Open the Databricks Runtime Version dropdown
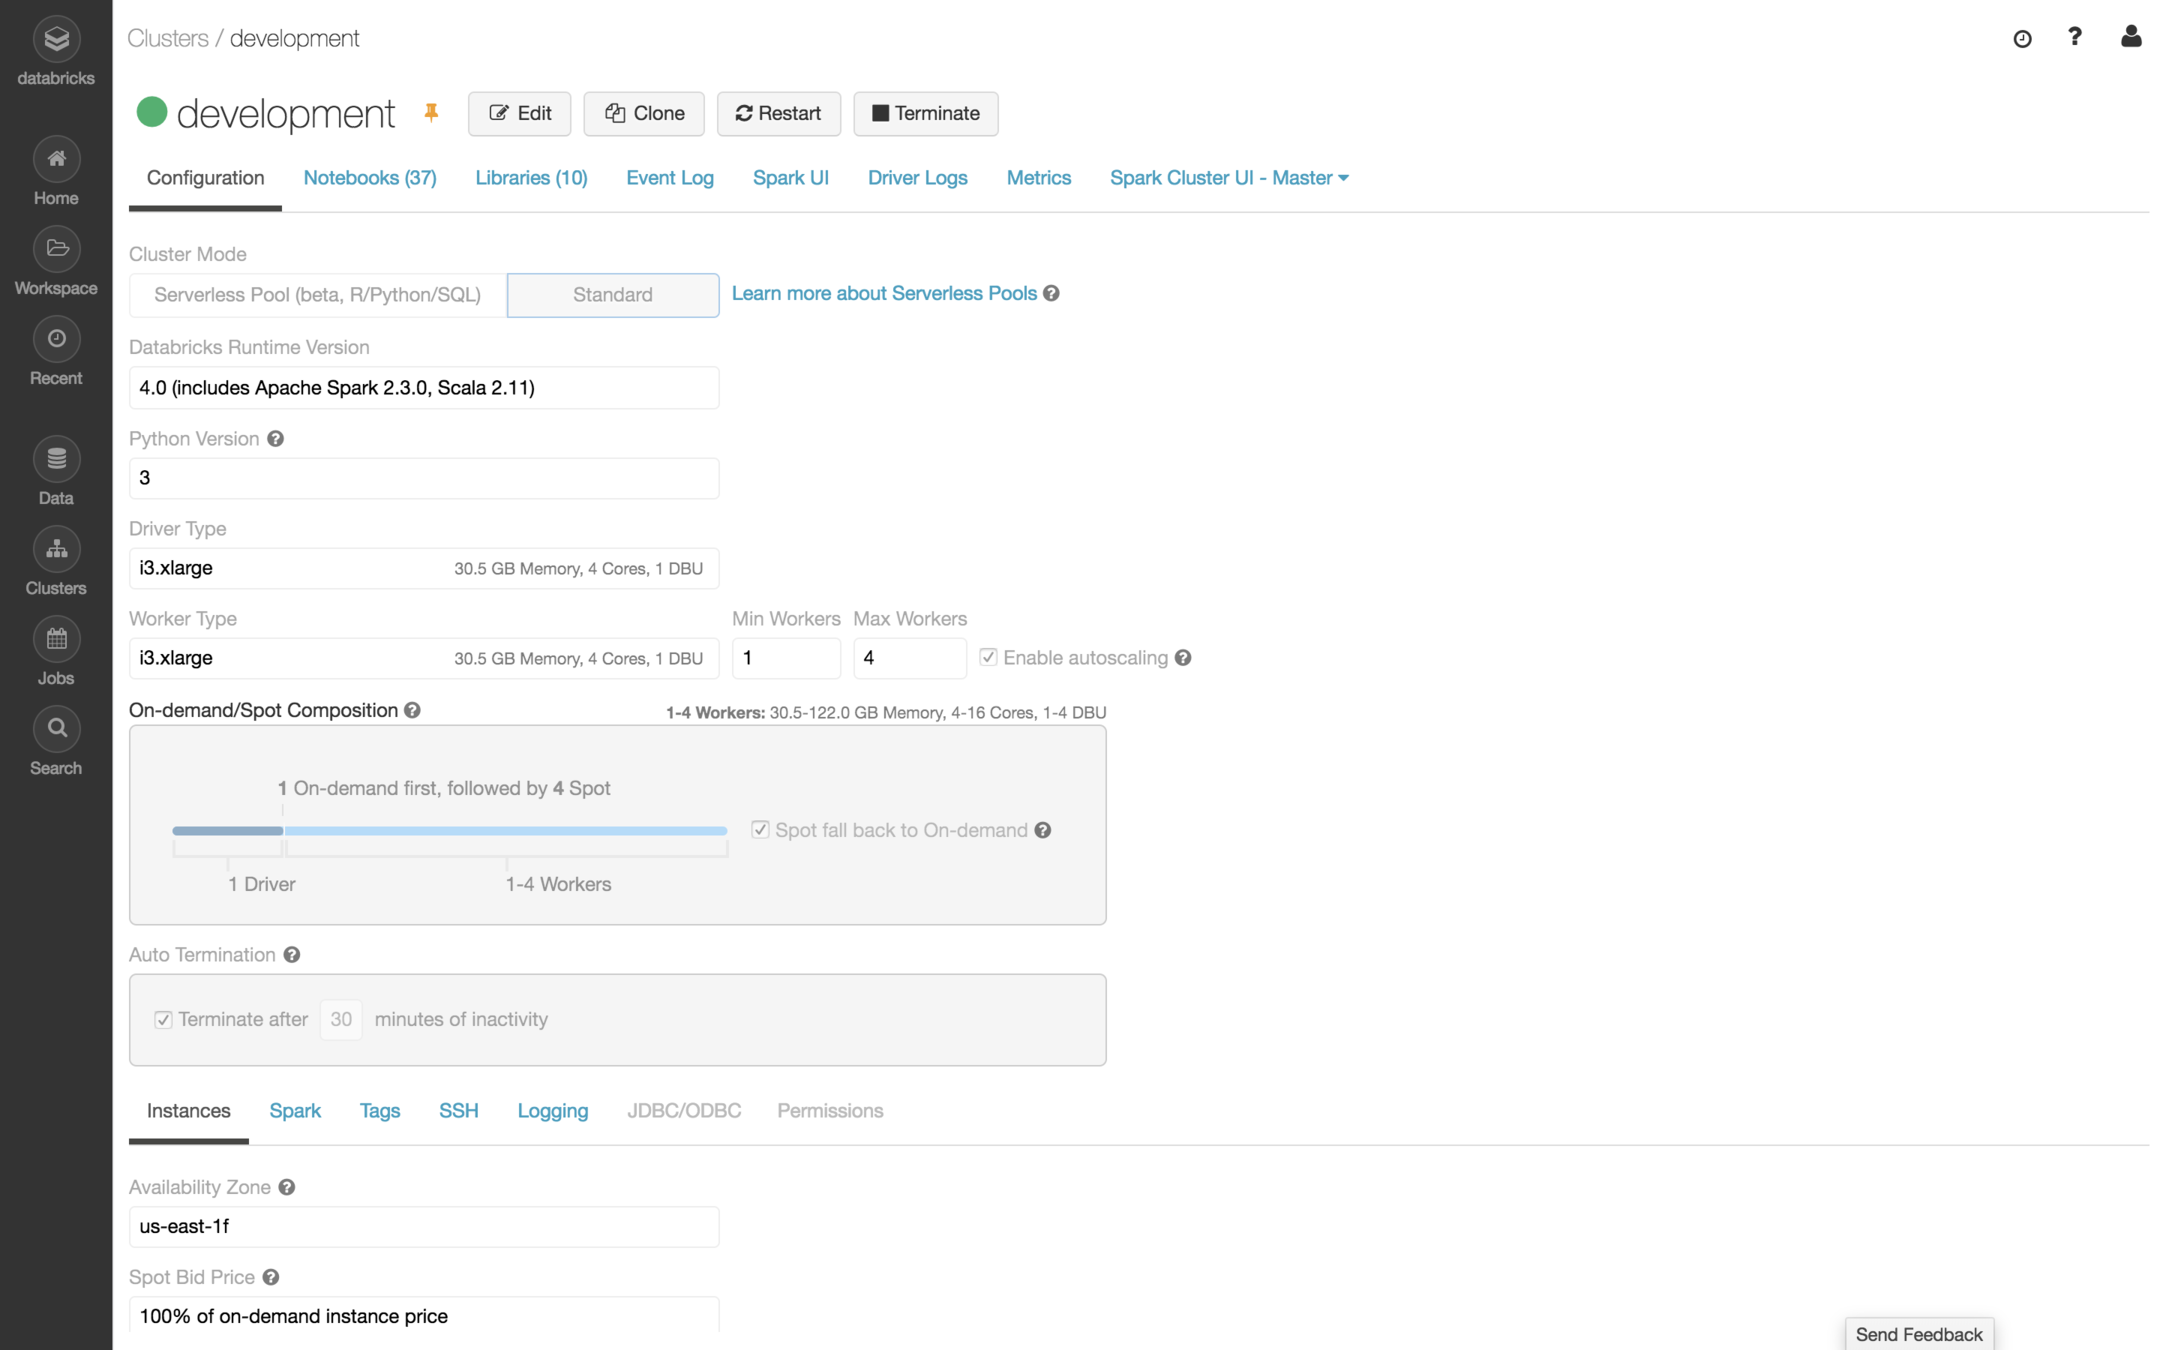Screen dimensions: 2160x1350 click(x=423, y=388)
